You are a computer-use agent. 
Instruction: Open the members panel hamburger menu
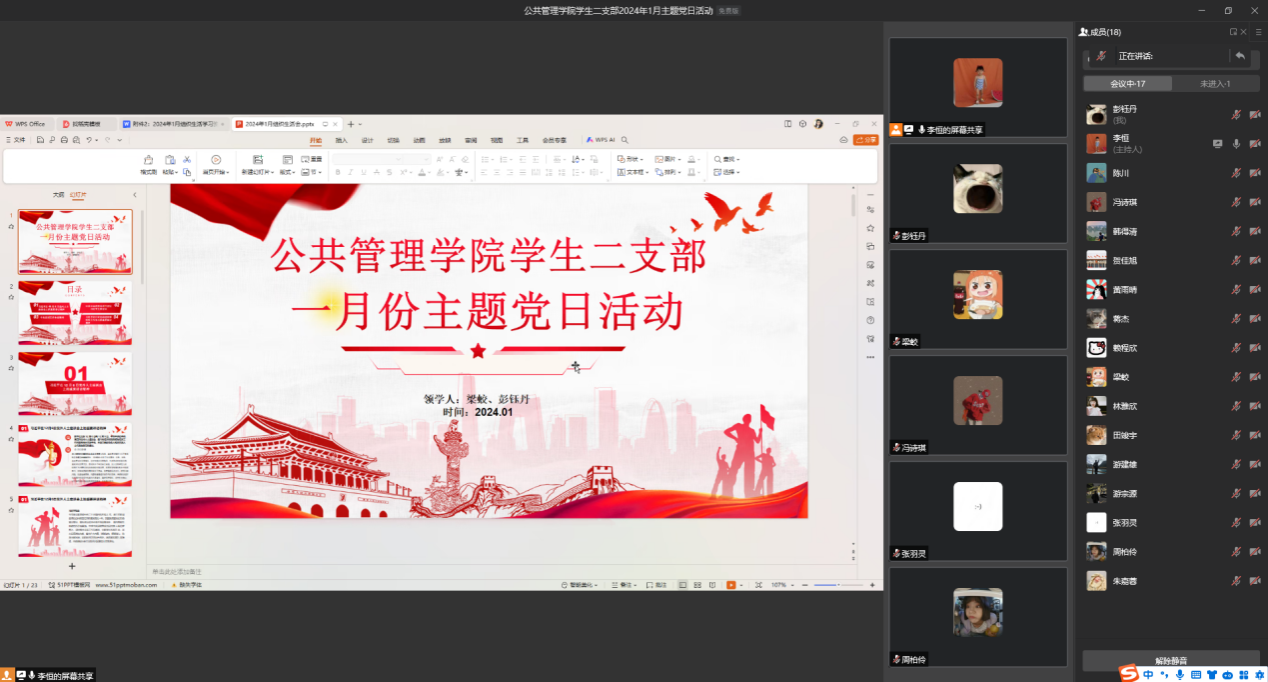[x=1258, y=32]
